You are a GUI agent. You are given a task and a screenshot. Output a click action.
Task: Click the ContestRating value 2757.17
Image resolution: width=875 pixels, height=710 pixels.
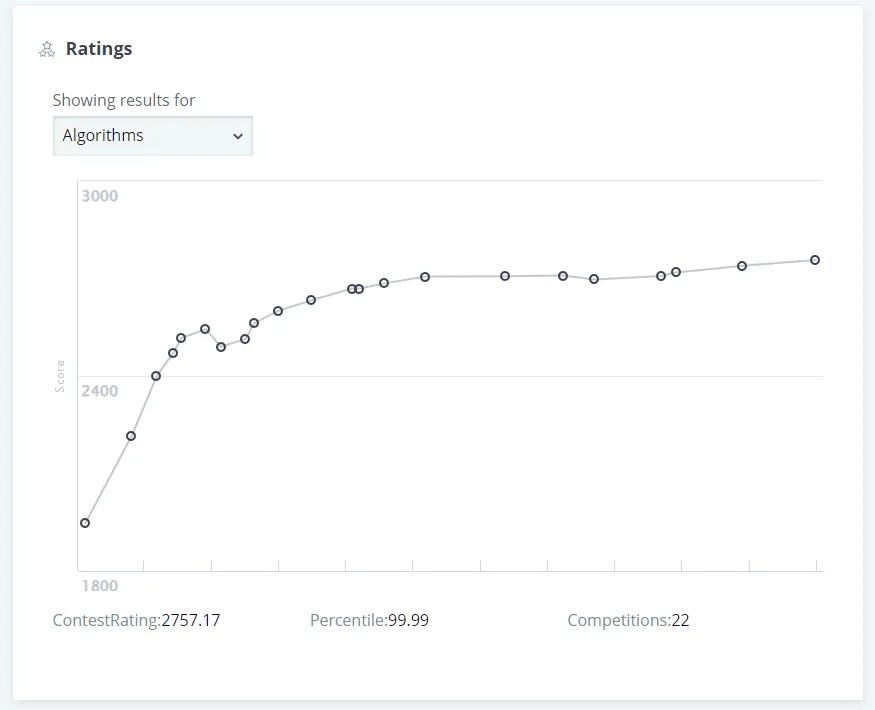(191, 620)
